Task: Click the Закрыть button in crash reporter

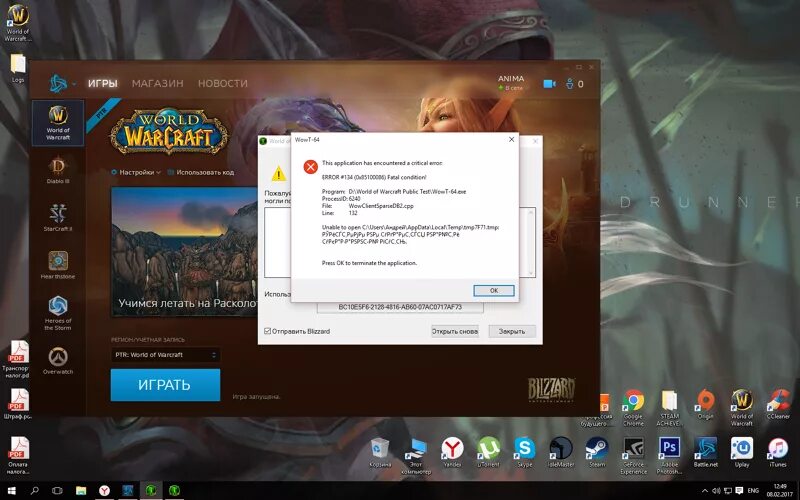Action: (x=512, y=331)
